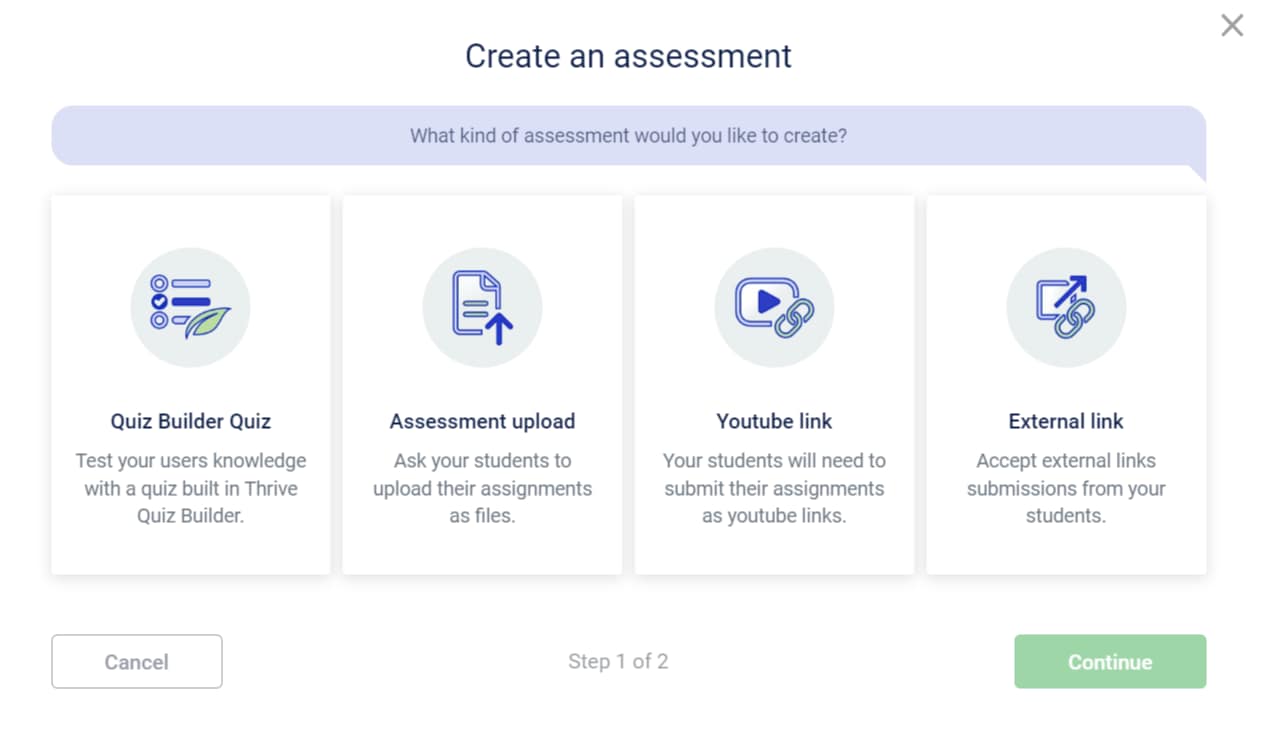This screenshot has height=735, width=1261.
Task: Click the outward arrow in the External link icon
Action: 1070,292
